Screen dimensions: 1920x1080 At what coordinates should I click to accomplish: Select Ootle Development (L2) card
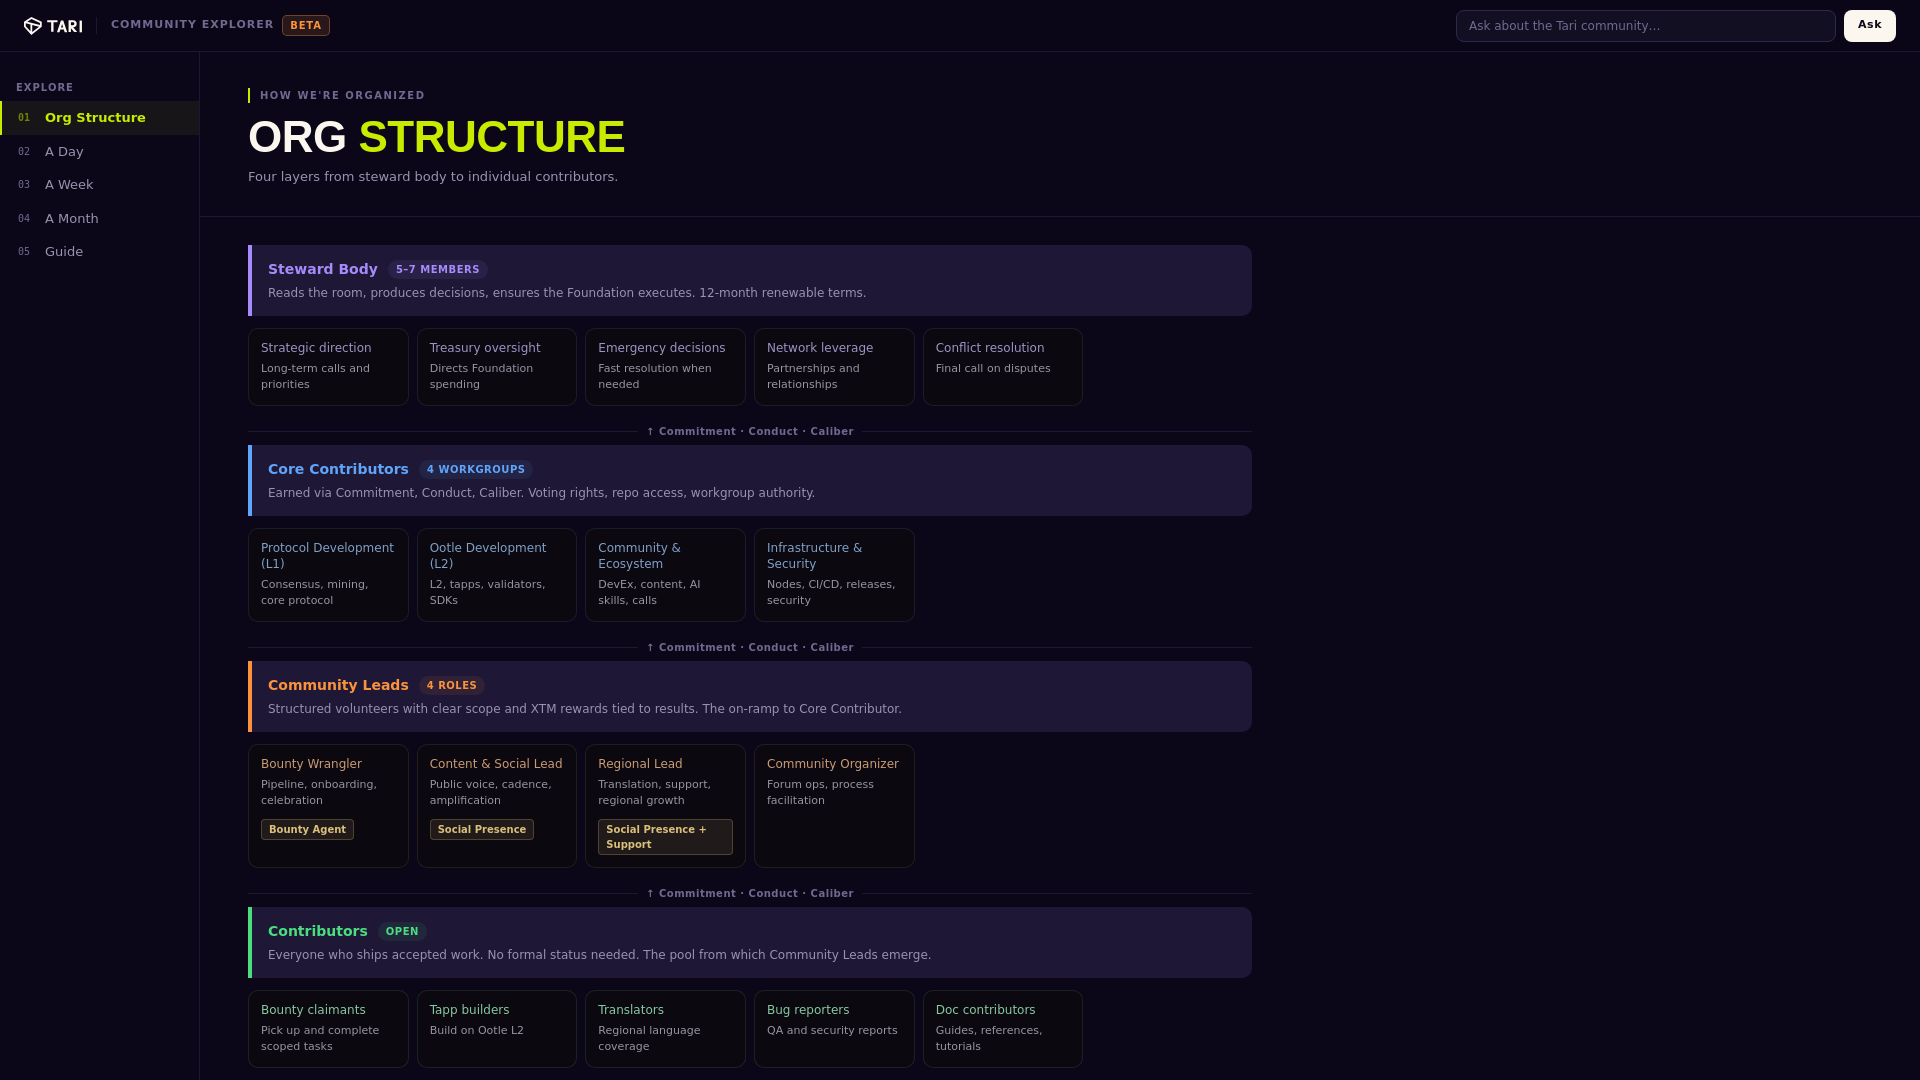tap(497, 575)
